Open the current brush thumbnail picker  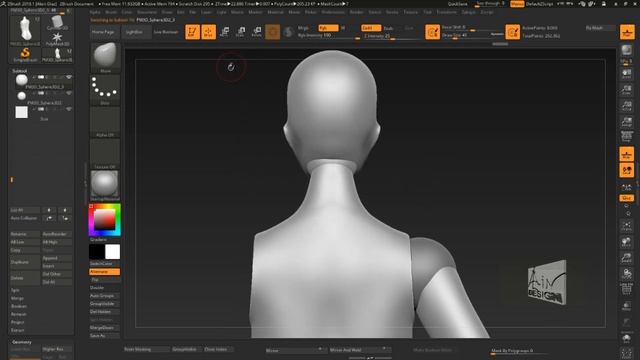pyautogui.click(x=105, y=57)
